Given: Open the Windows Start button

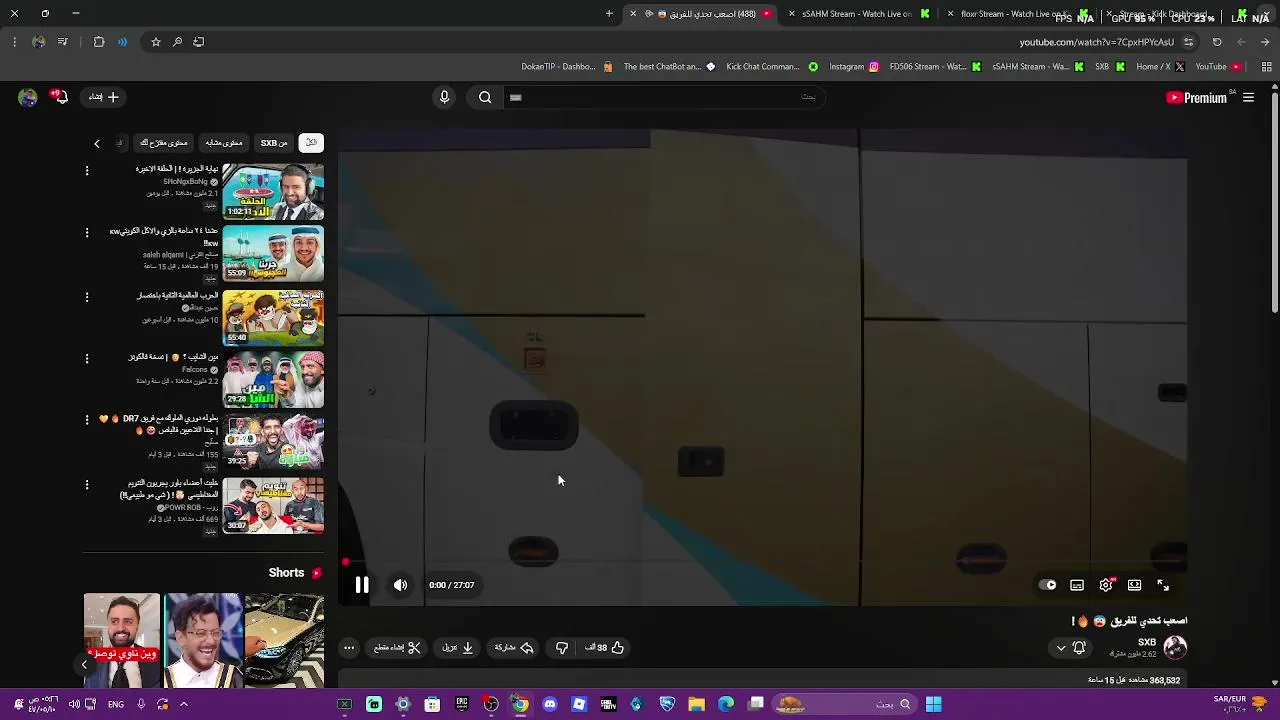Looking at the screenshot, I should point(933,705).
